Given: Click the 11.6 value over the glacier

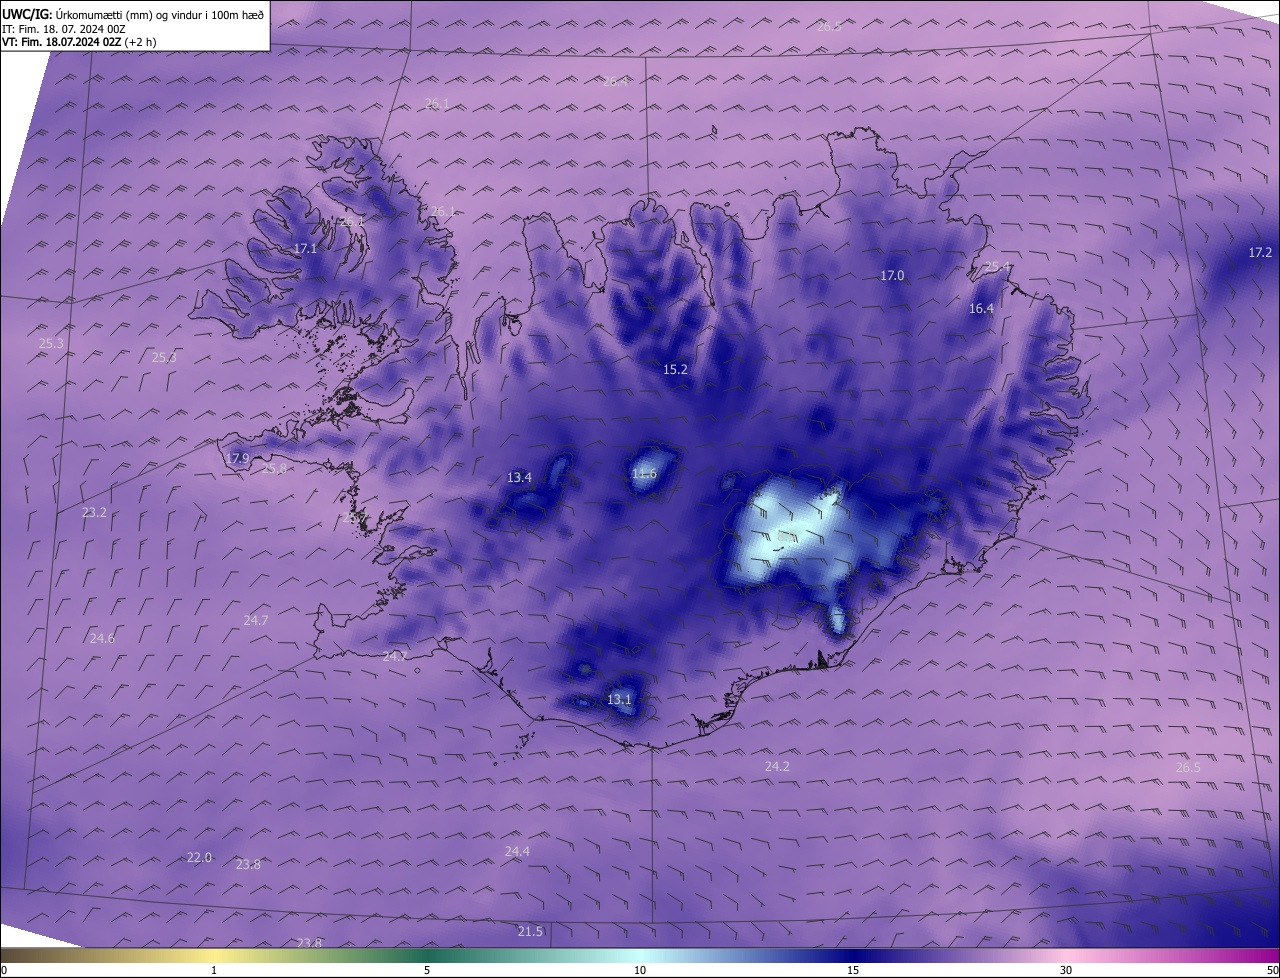Looking at the screenshot, I should coord(644,473).
